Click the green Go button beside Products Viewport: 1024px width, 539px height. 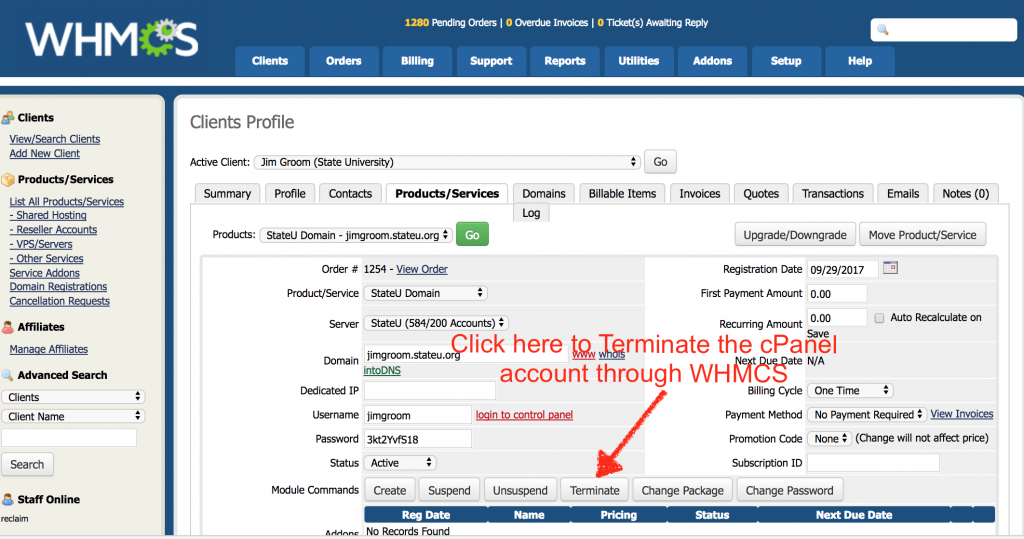coord(472,235)
